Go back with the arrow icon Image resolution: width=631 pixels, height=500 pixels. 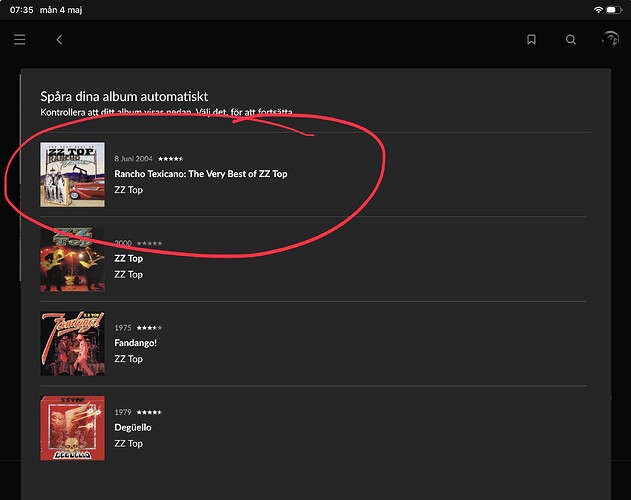(x=59, y=39)
